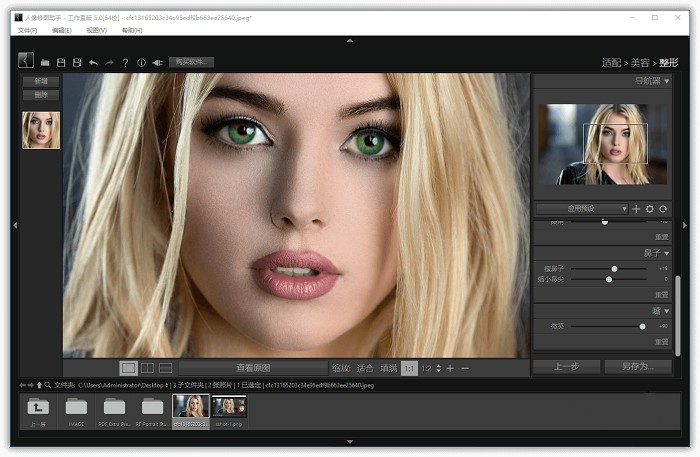
Task: Open the 视图(V) menu
Action: coord(96,30)
